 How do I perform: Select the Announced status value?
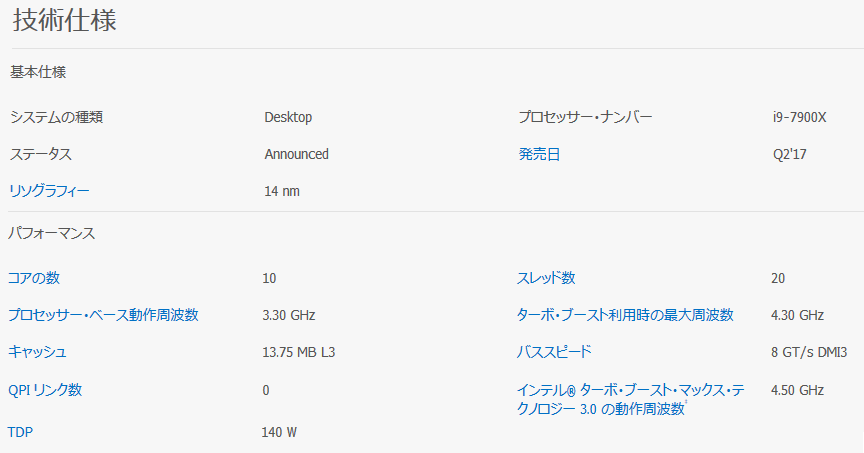tap(296, 154)
